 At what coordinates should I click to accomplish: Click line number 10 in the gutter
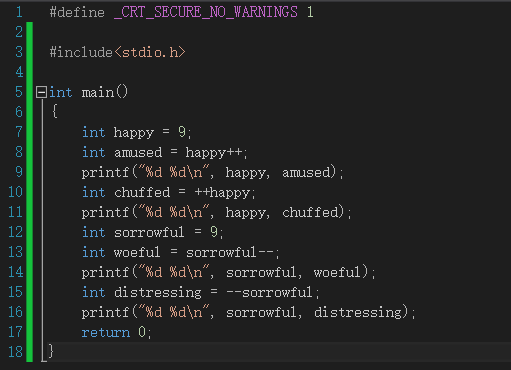pos(15,192)
